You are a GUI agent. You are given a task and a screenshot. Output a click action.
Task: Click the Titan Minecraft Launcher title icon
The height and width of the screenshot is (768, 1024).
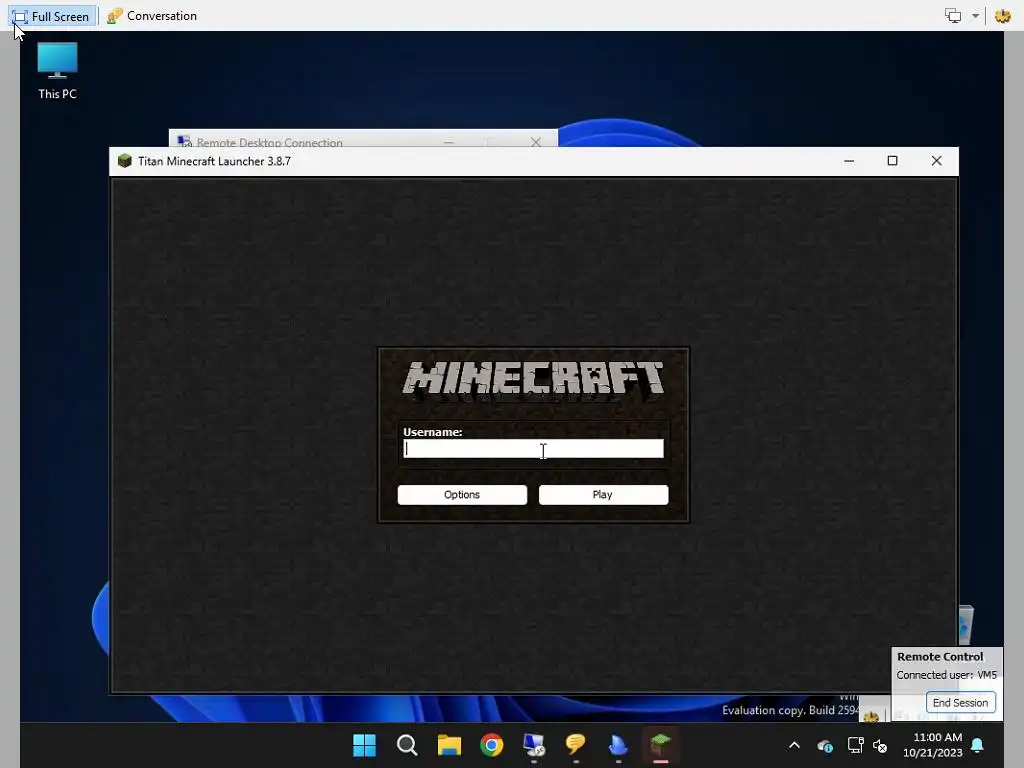[x=125, y=161]
